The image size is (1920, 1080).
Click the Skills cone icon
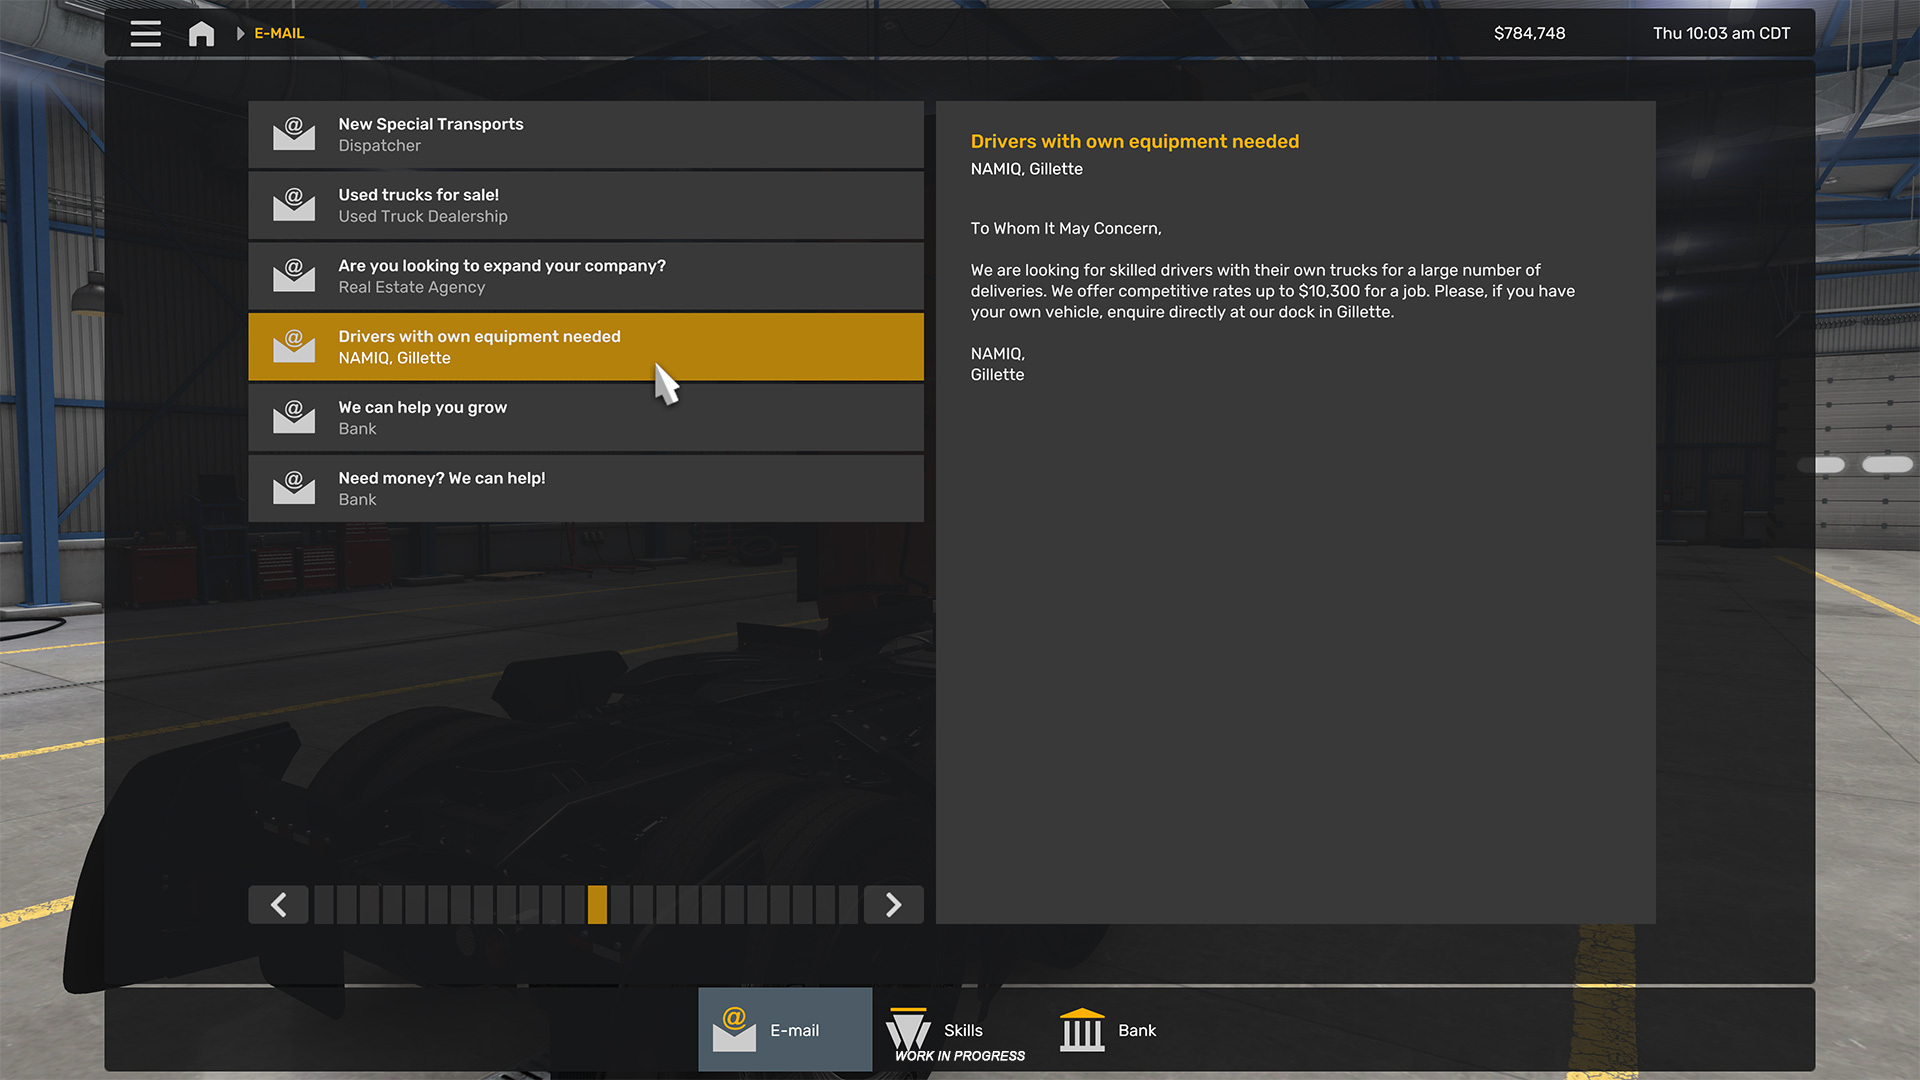coord(908,1030)
